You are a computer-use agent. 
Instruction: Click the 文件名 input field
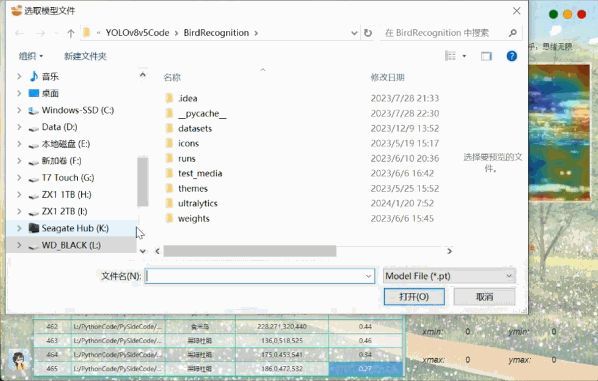click(x=260, y=276)
